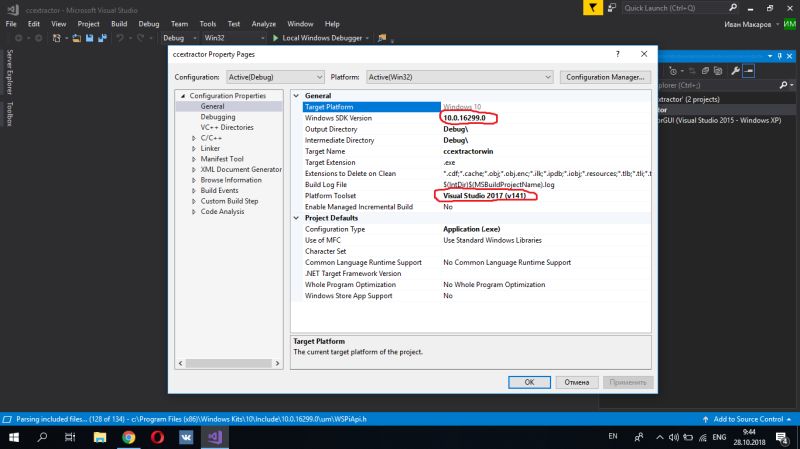Expand the Build Events tree node
The width and height of the screenshot is (800, 449).
[x=194, y=191]
